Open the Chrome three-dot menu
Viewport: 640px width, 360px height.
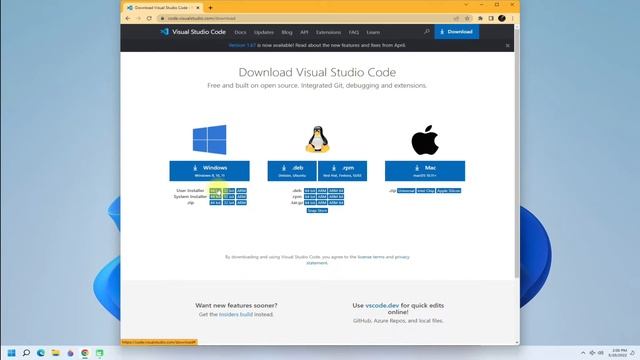pyautogui.click(x=512, y=18)
